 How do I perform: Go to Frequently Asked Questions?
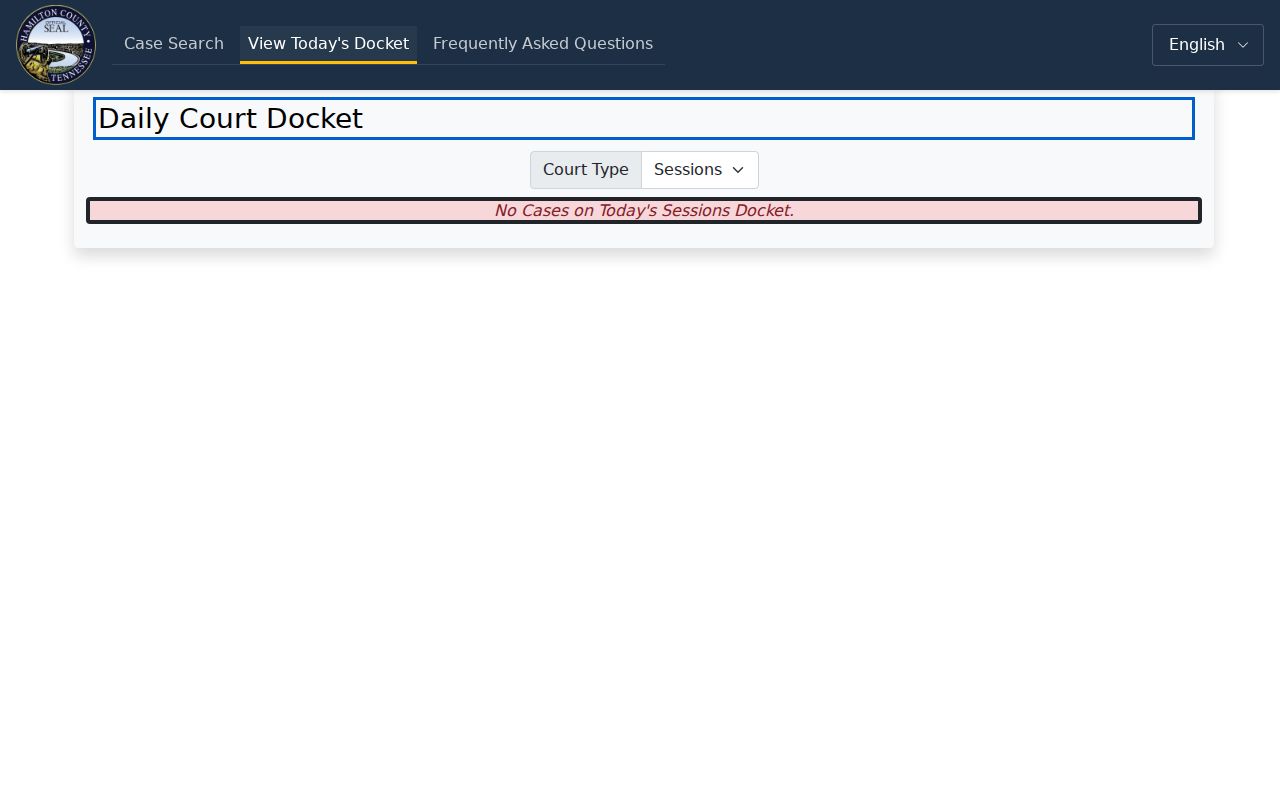tap(543, 44)
